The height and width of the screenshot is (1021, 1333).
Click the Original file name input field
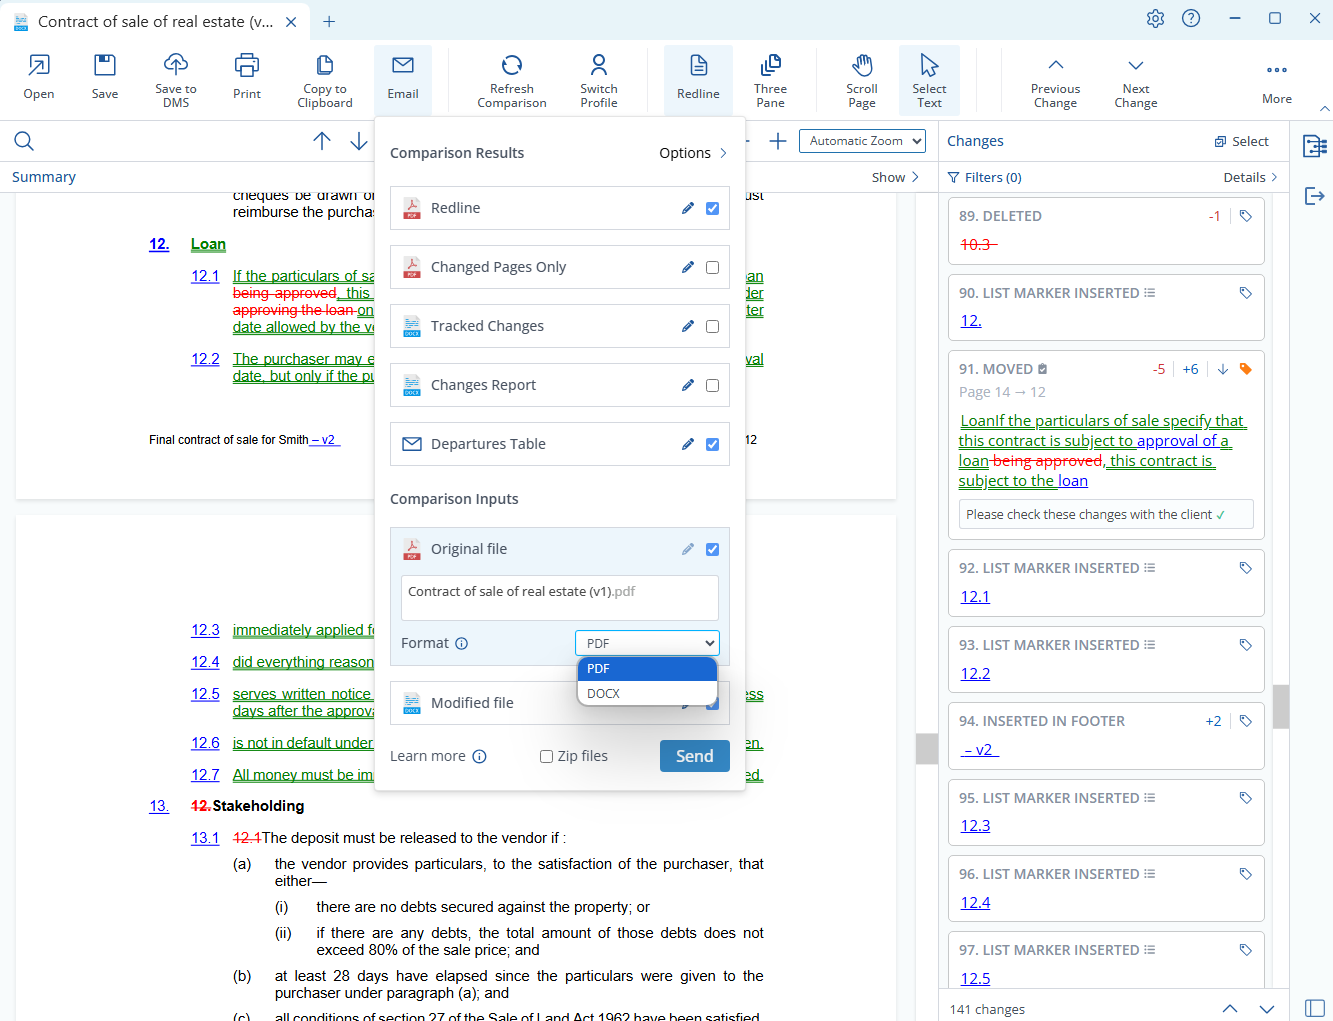(x=559, y=597)
